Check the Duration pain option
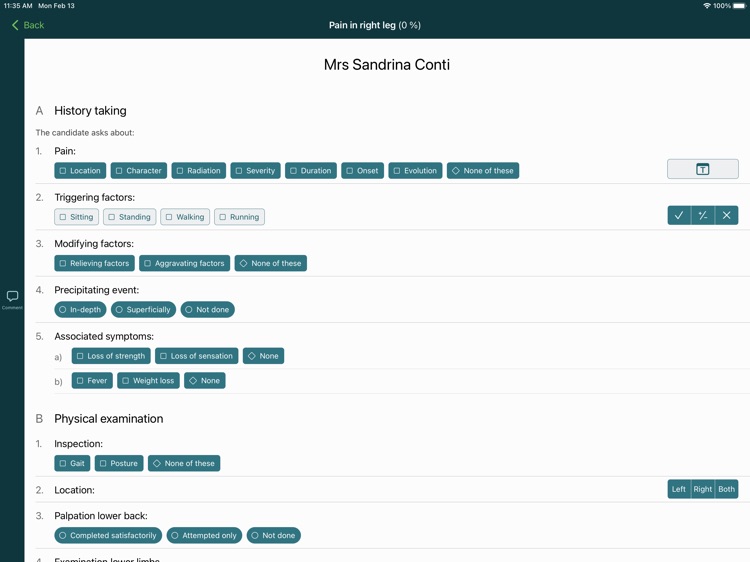Image resolution: width=750 pixels, height=562 pixels. tap(311, 171)
